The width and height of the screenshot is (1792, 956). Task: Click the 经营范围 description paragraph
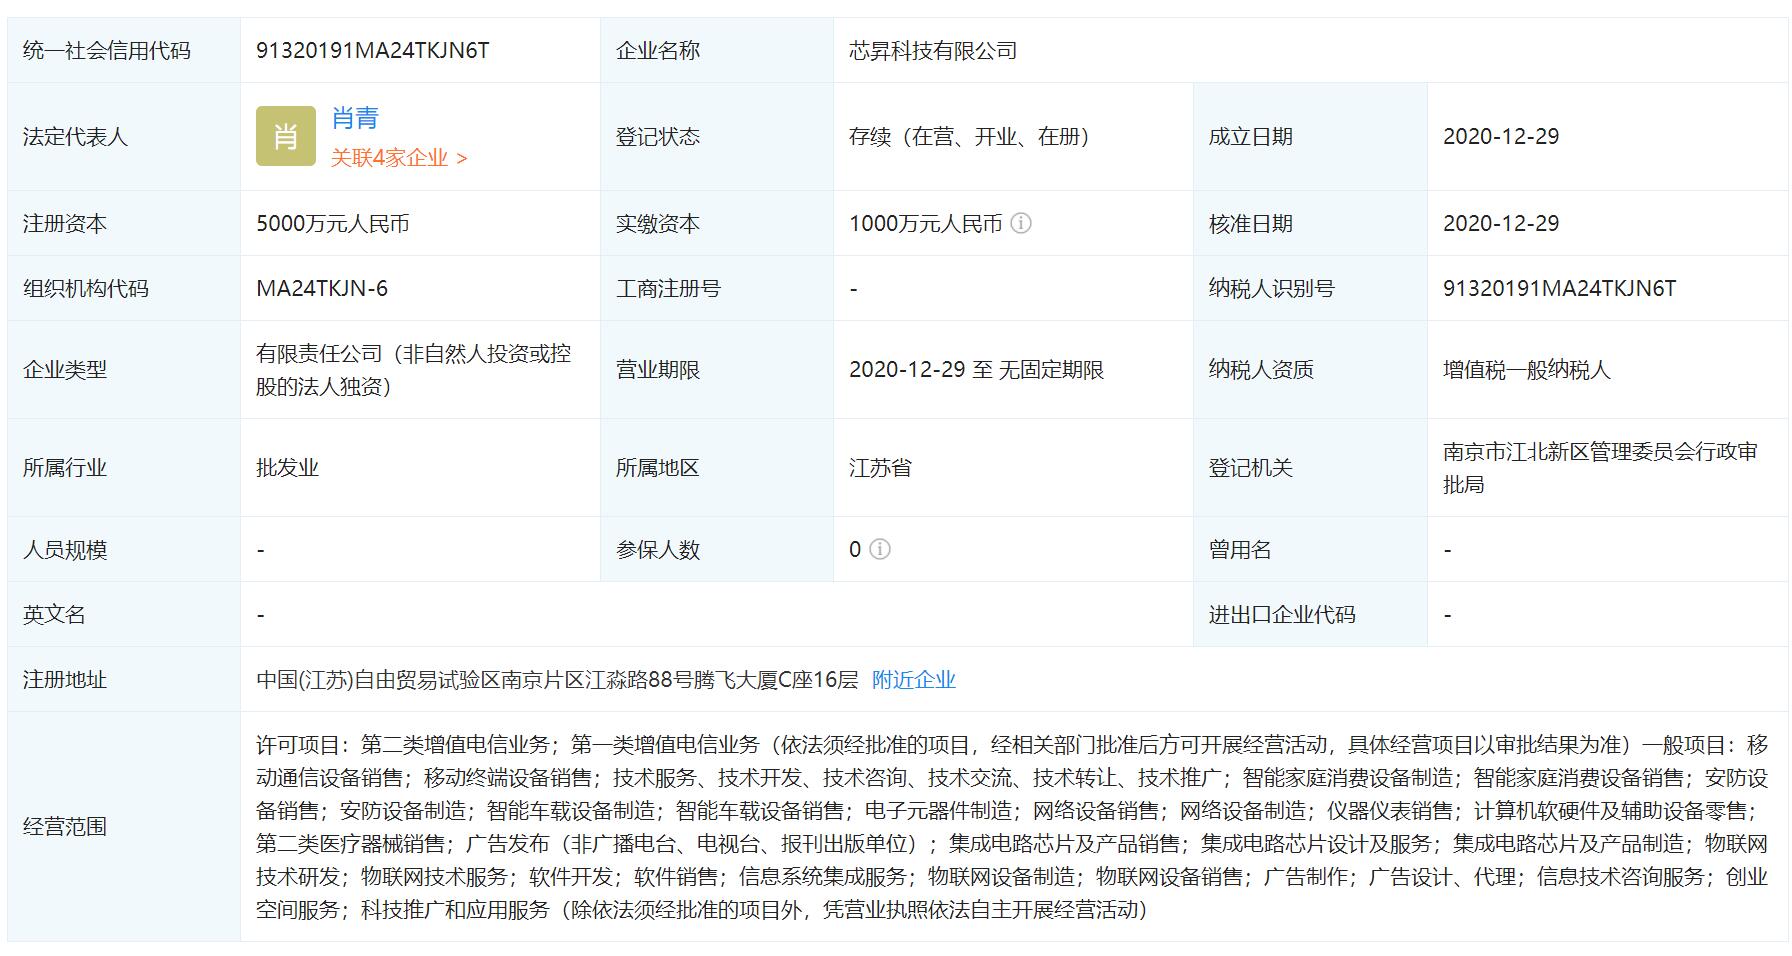pos(1012,827)
